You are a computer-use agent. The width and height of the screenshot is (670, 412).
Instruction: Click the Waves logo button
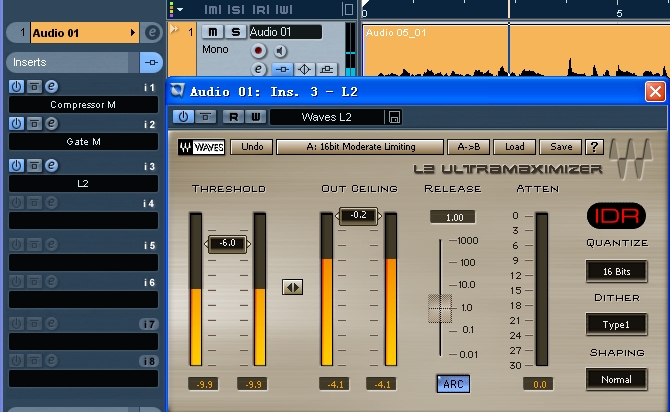(x=201, y=147)
